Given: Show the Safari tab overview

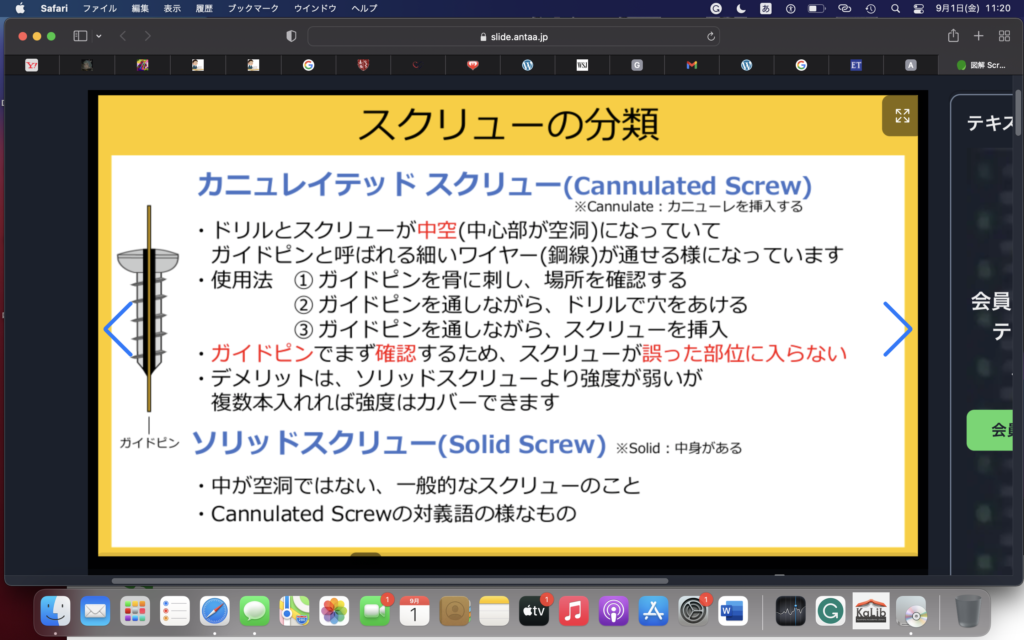Looking at the screenshot, I should (1004, 36).
